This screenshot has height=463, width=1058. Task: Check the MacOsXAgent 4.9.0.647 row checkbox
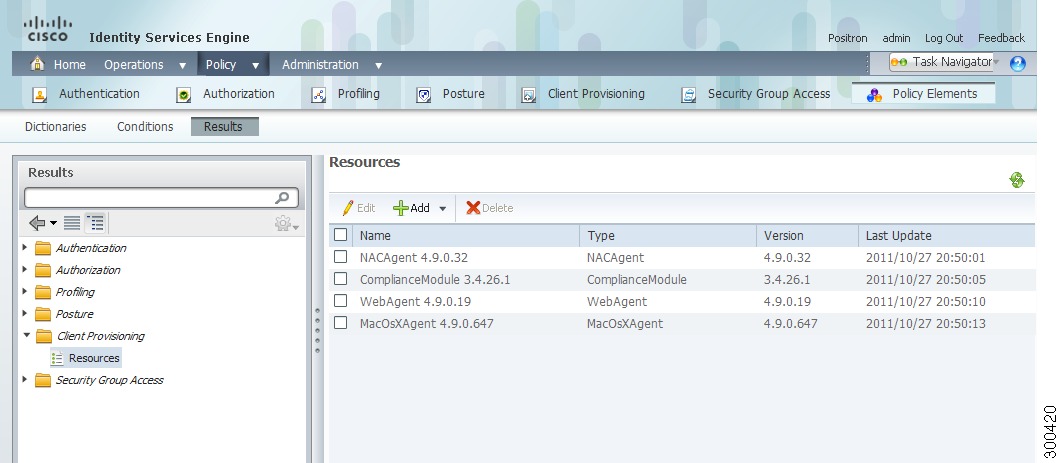click(341, 323)
